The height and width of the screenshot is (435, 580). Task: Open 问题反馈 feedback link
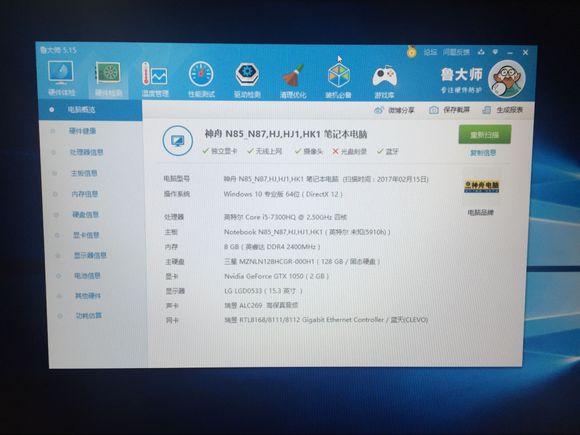pyautogui.click(x=456, y=52)
